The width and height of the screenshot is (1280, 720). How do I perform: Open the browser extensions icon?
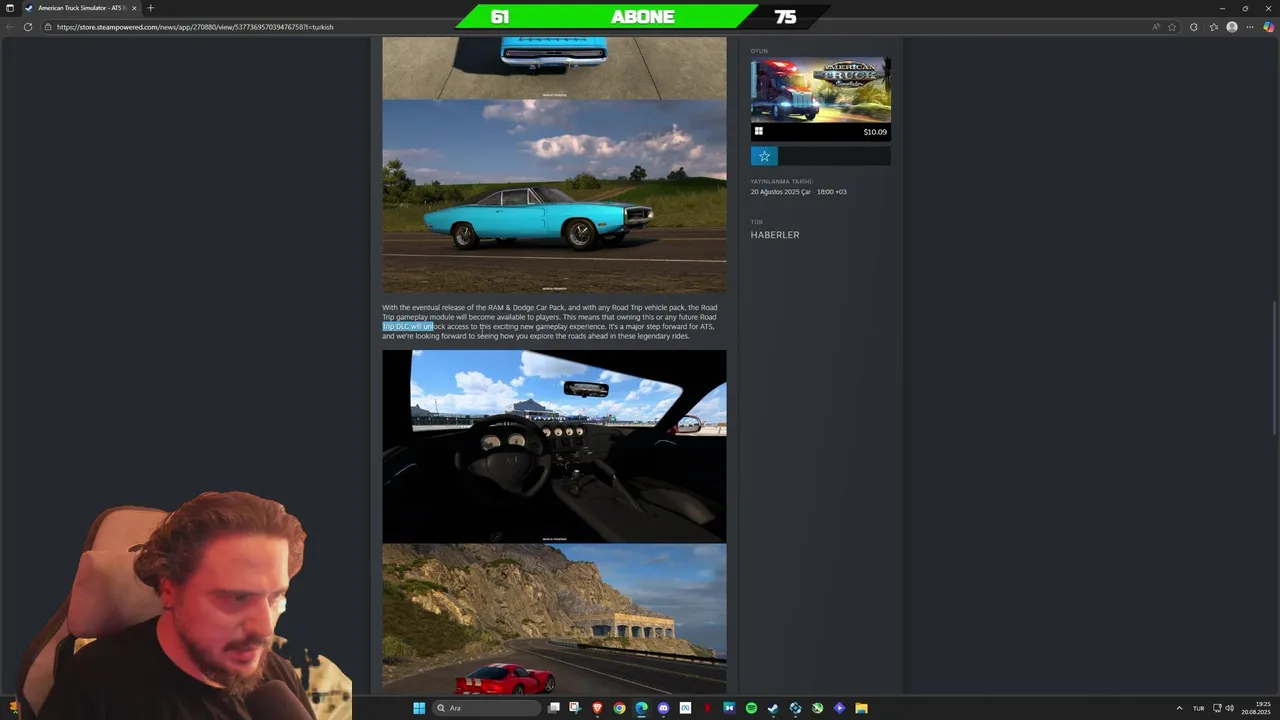point(1194,27)
